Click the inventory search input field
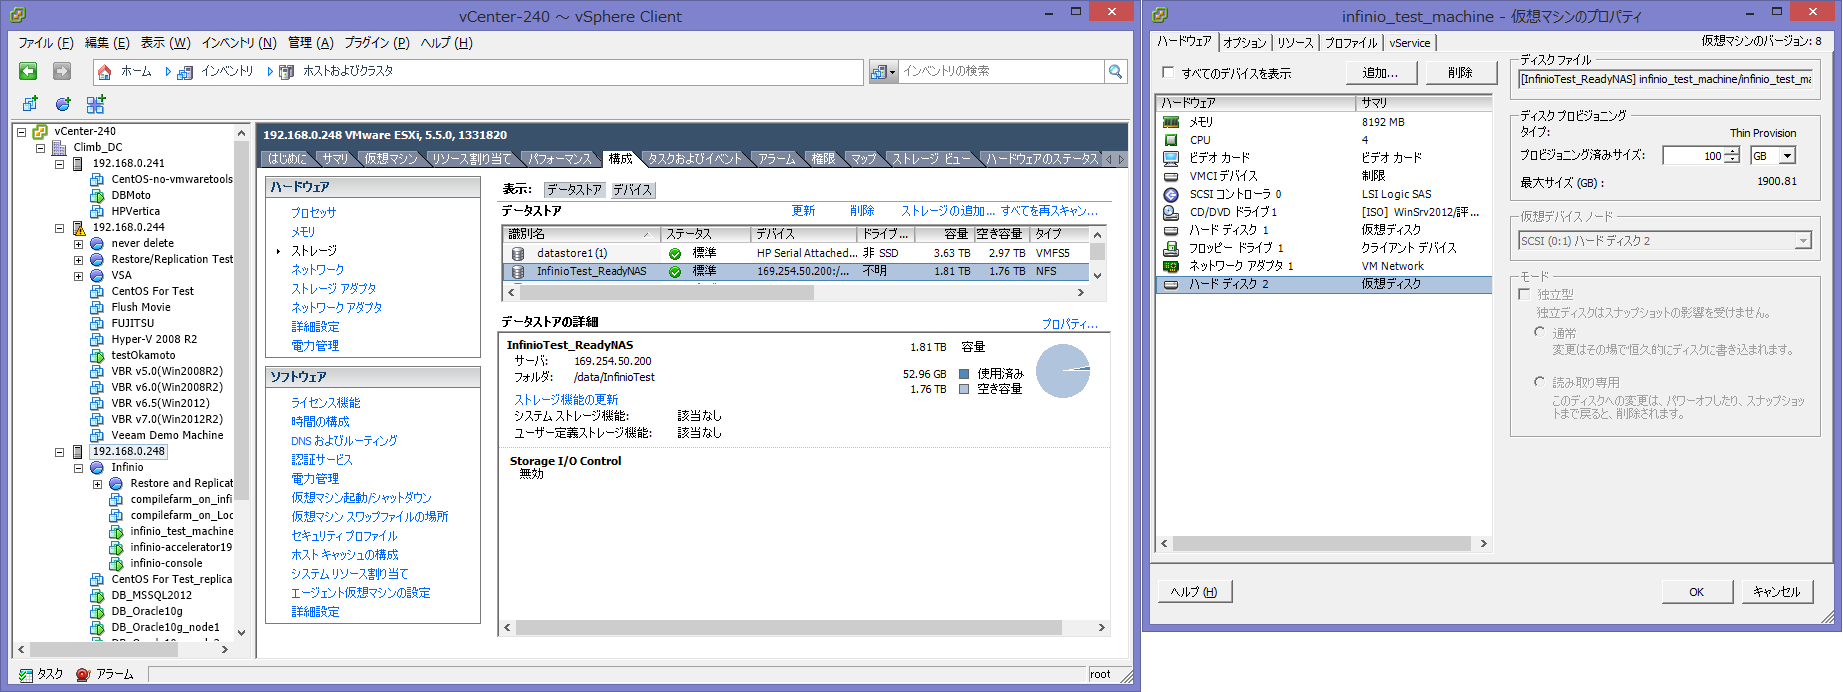 (x=1000, y=71)
